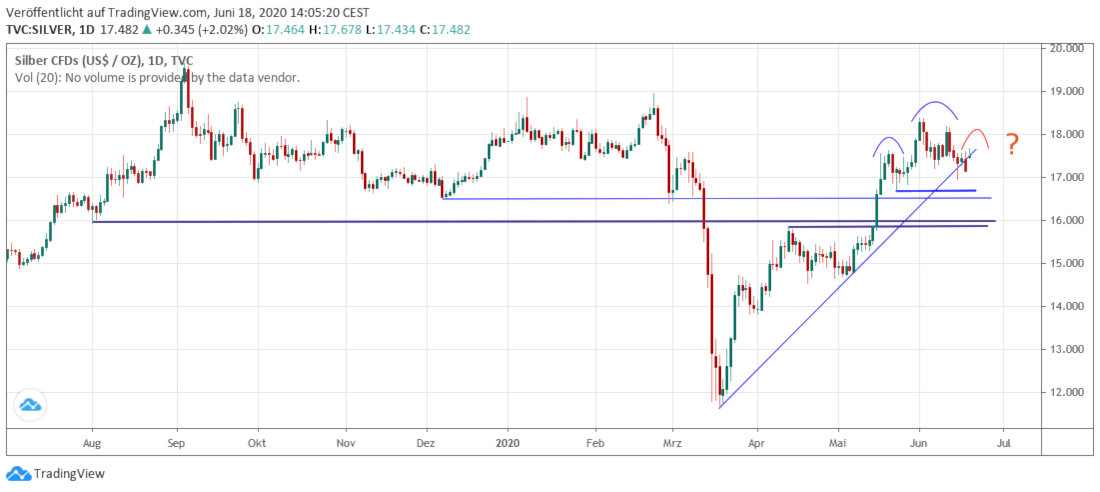Click the TVC:SILVER symbol label
This screenshot has width=1100, height=492.
(50, 30)
